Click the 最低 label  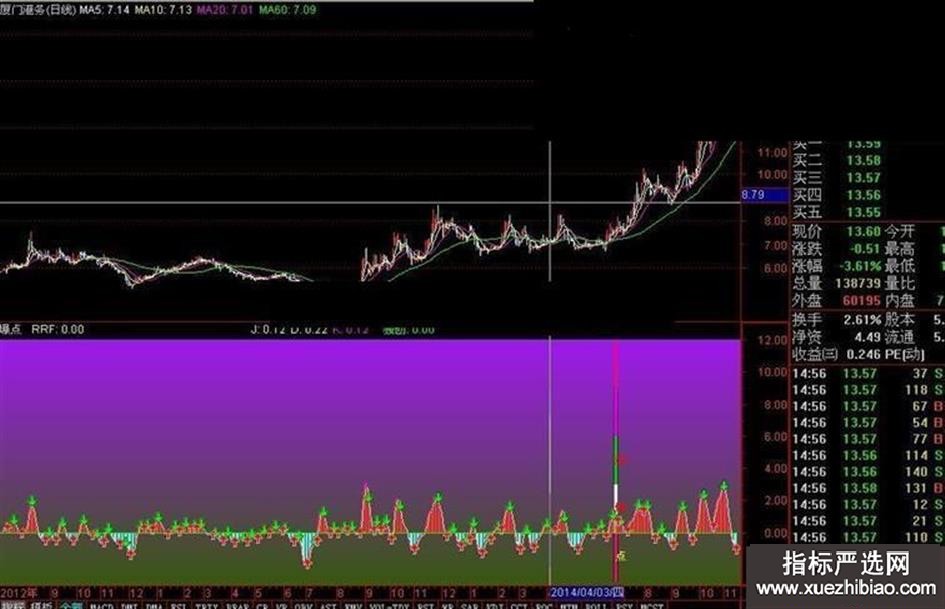900,266
